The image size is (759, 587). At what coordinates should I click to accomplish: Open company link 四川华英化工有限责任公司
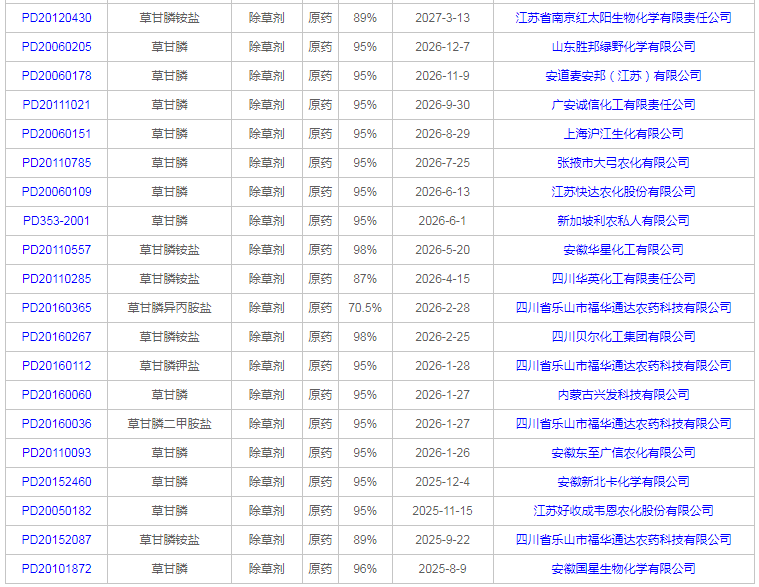click(x=623, y=279)
